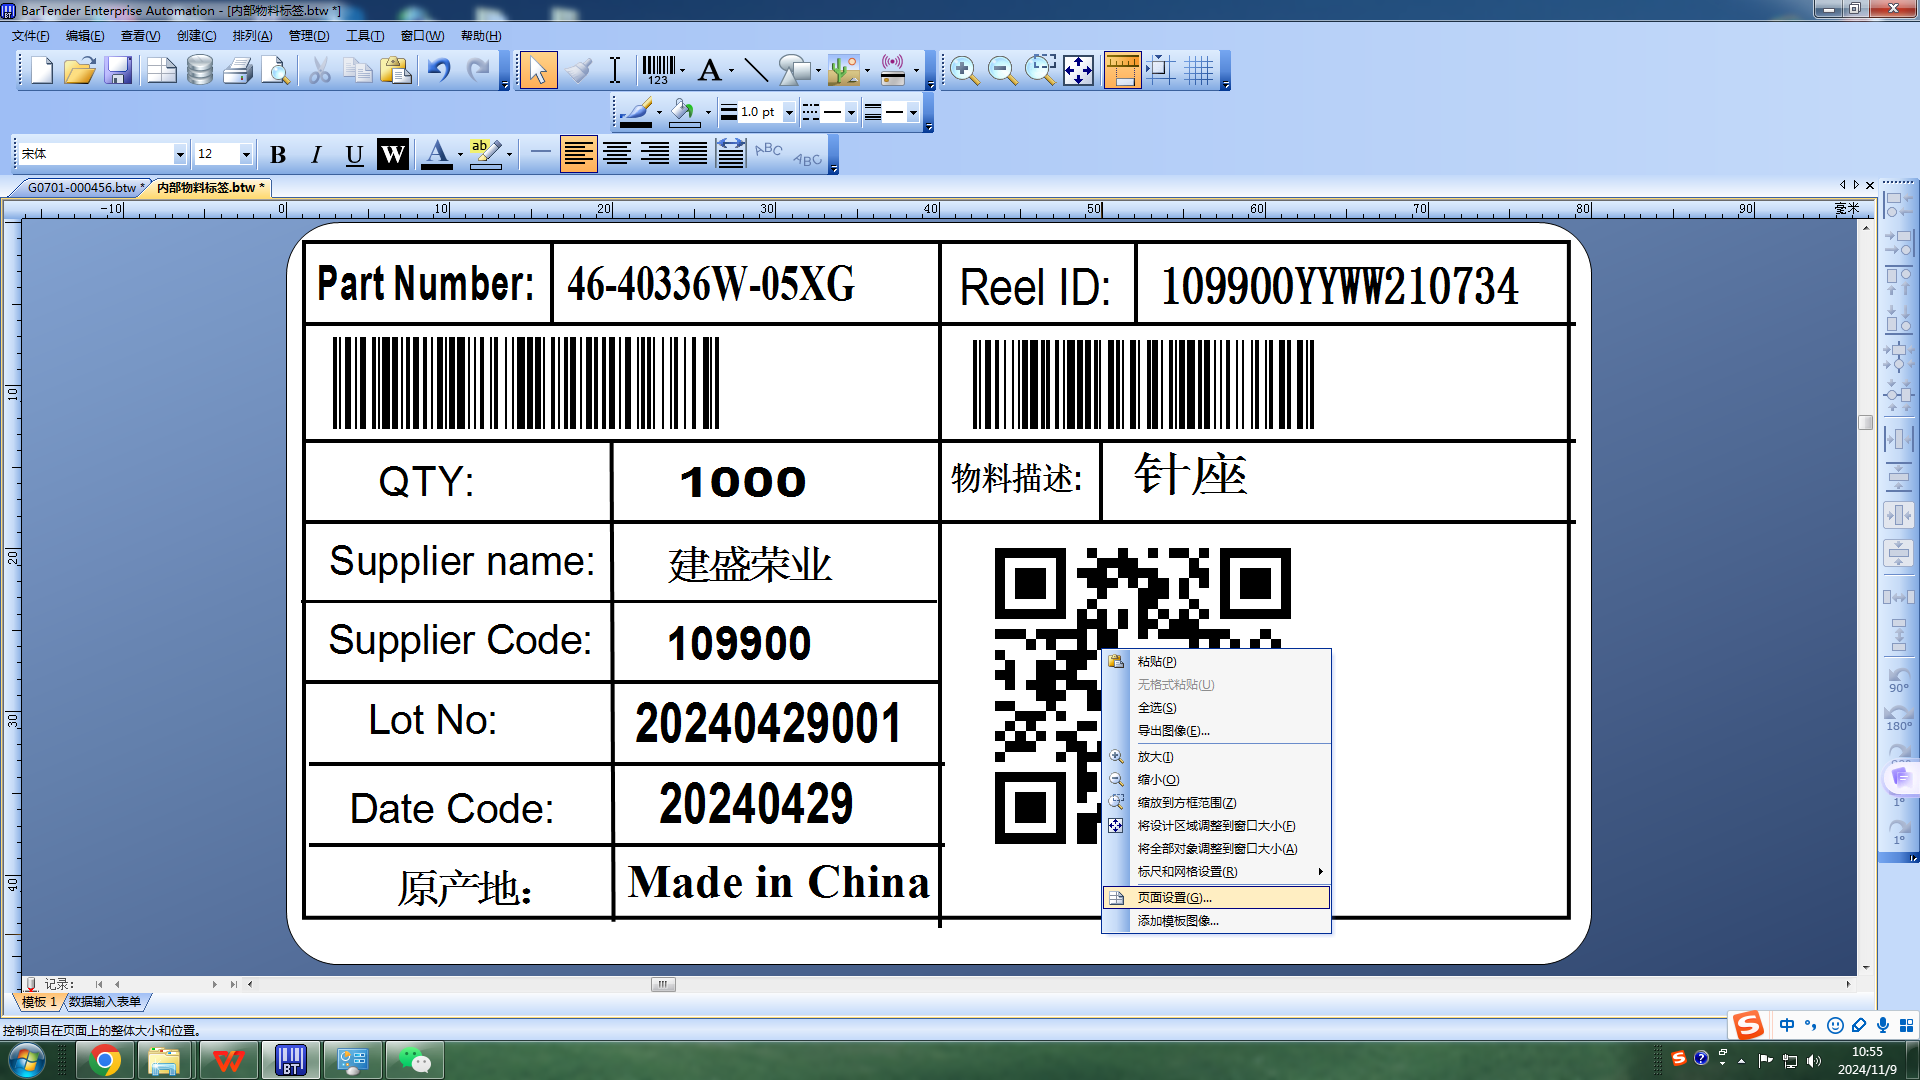Select the Barcode creation tool
The image size is (1920, 1080).
(x=658, y=70)
